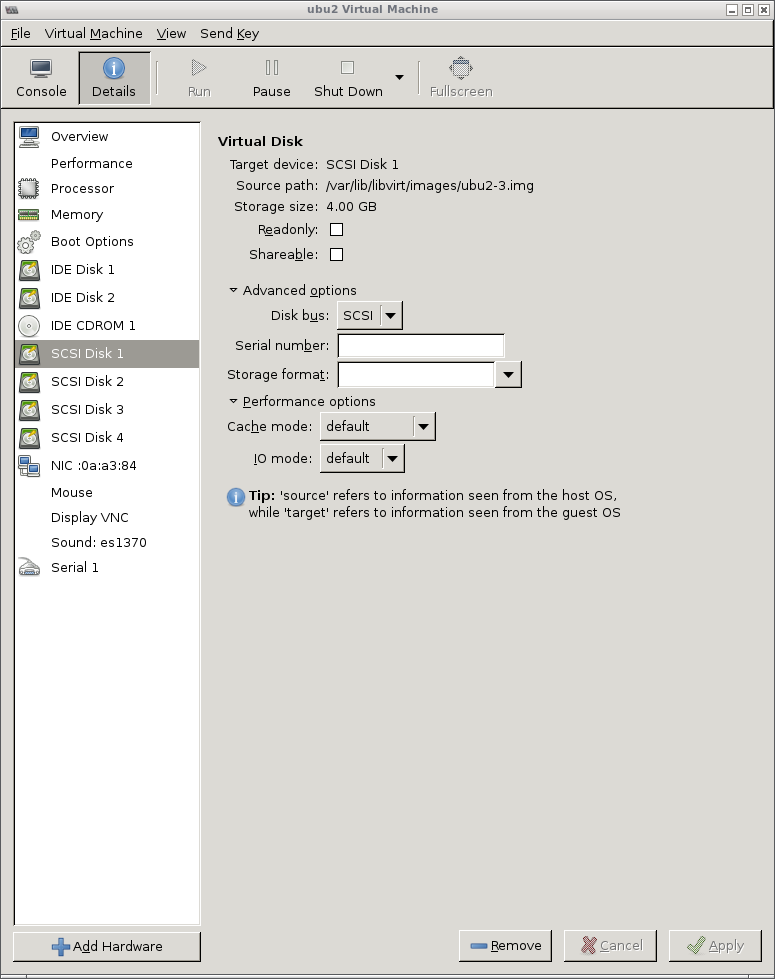Click the Remove button
Screen dimensions: 775x979
(x=505, y=945)
